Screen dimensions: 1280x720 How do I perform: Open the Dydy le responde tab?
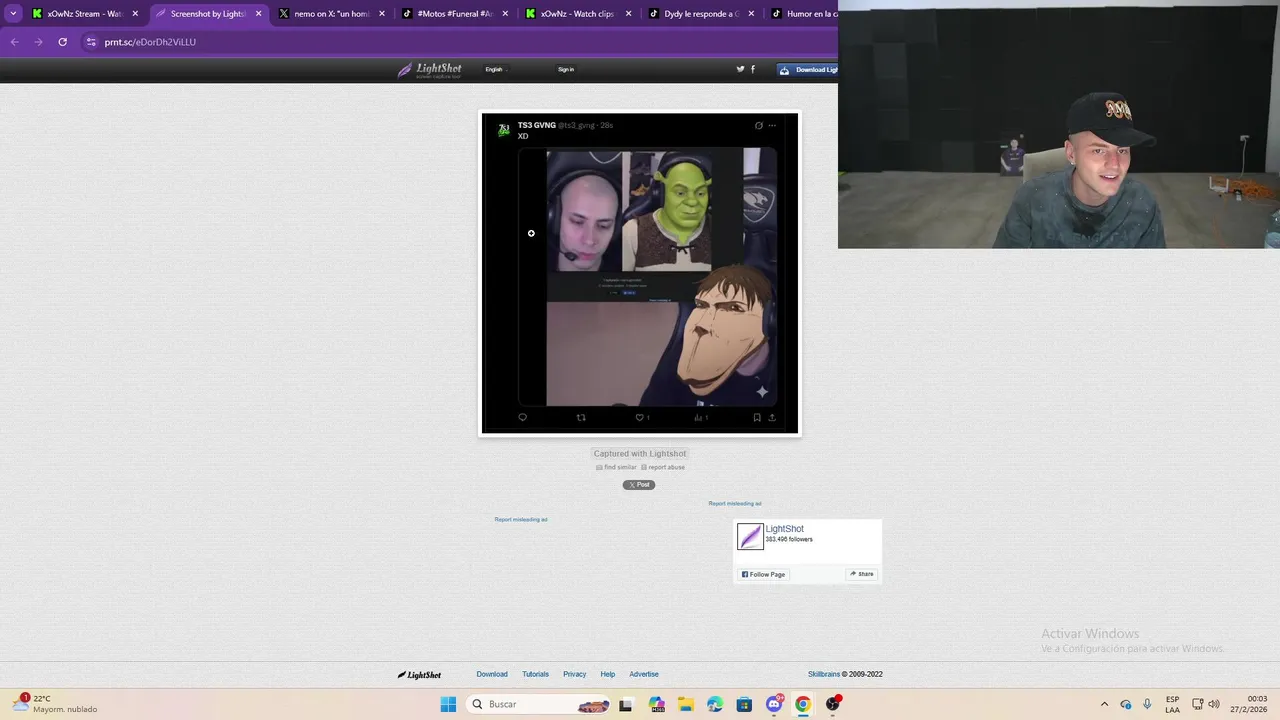coord(700,14)
